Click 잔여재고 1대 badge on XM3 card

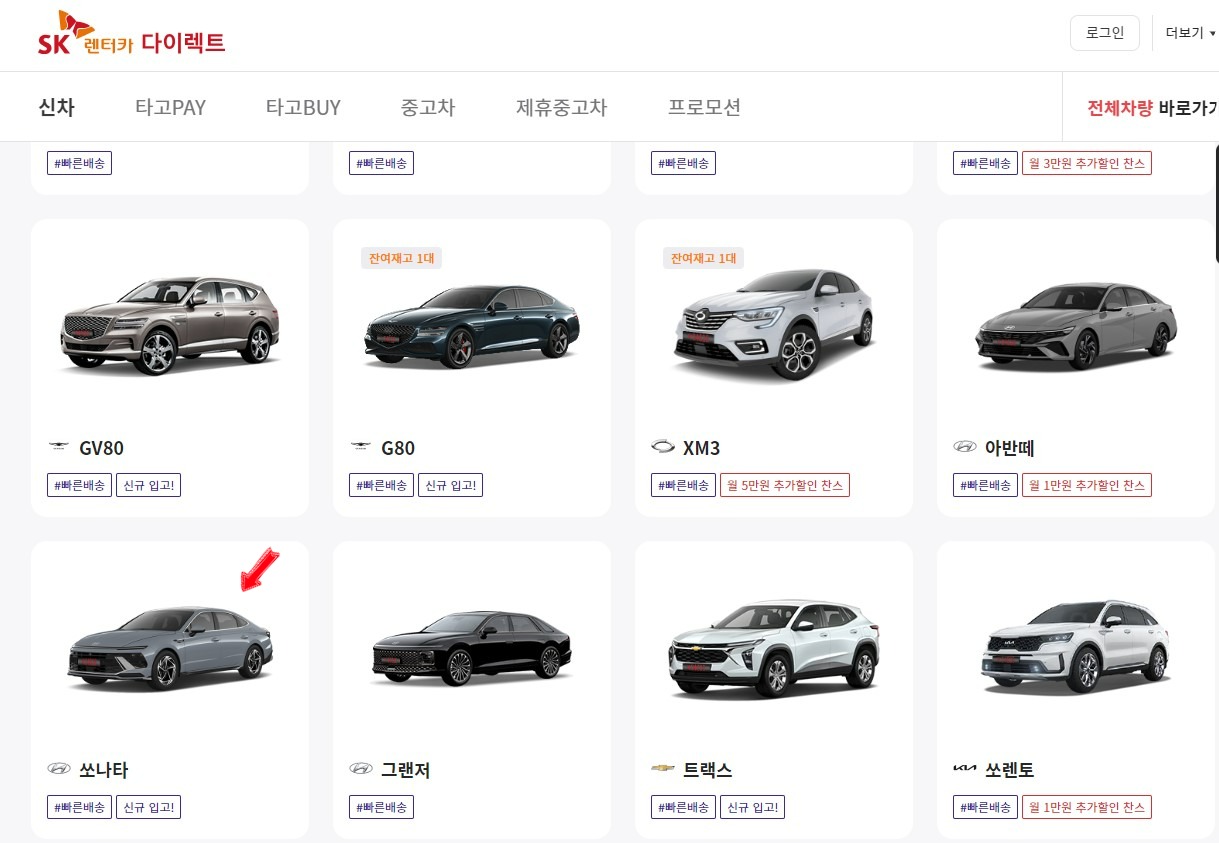704,258
